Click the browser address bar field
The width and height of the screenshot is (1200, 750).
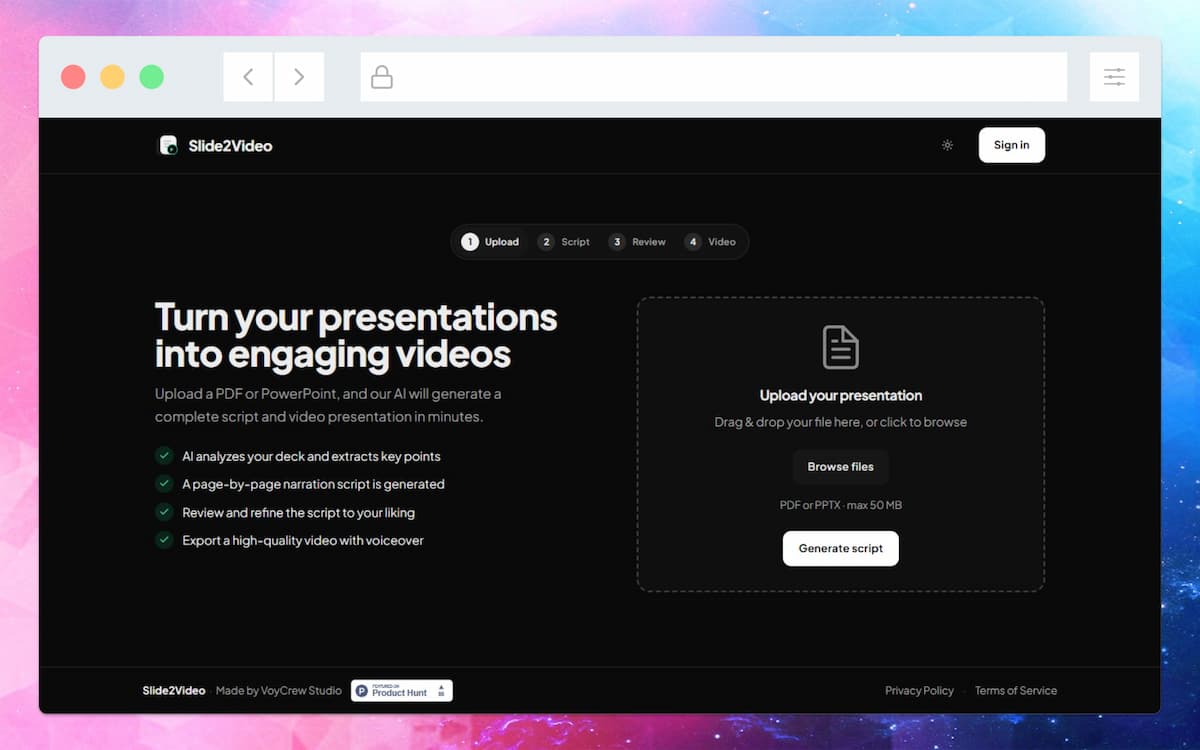[x=714, y=77]
